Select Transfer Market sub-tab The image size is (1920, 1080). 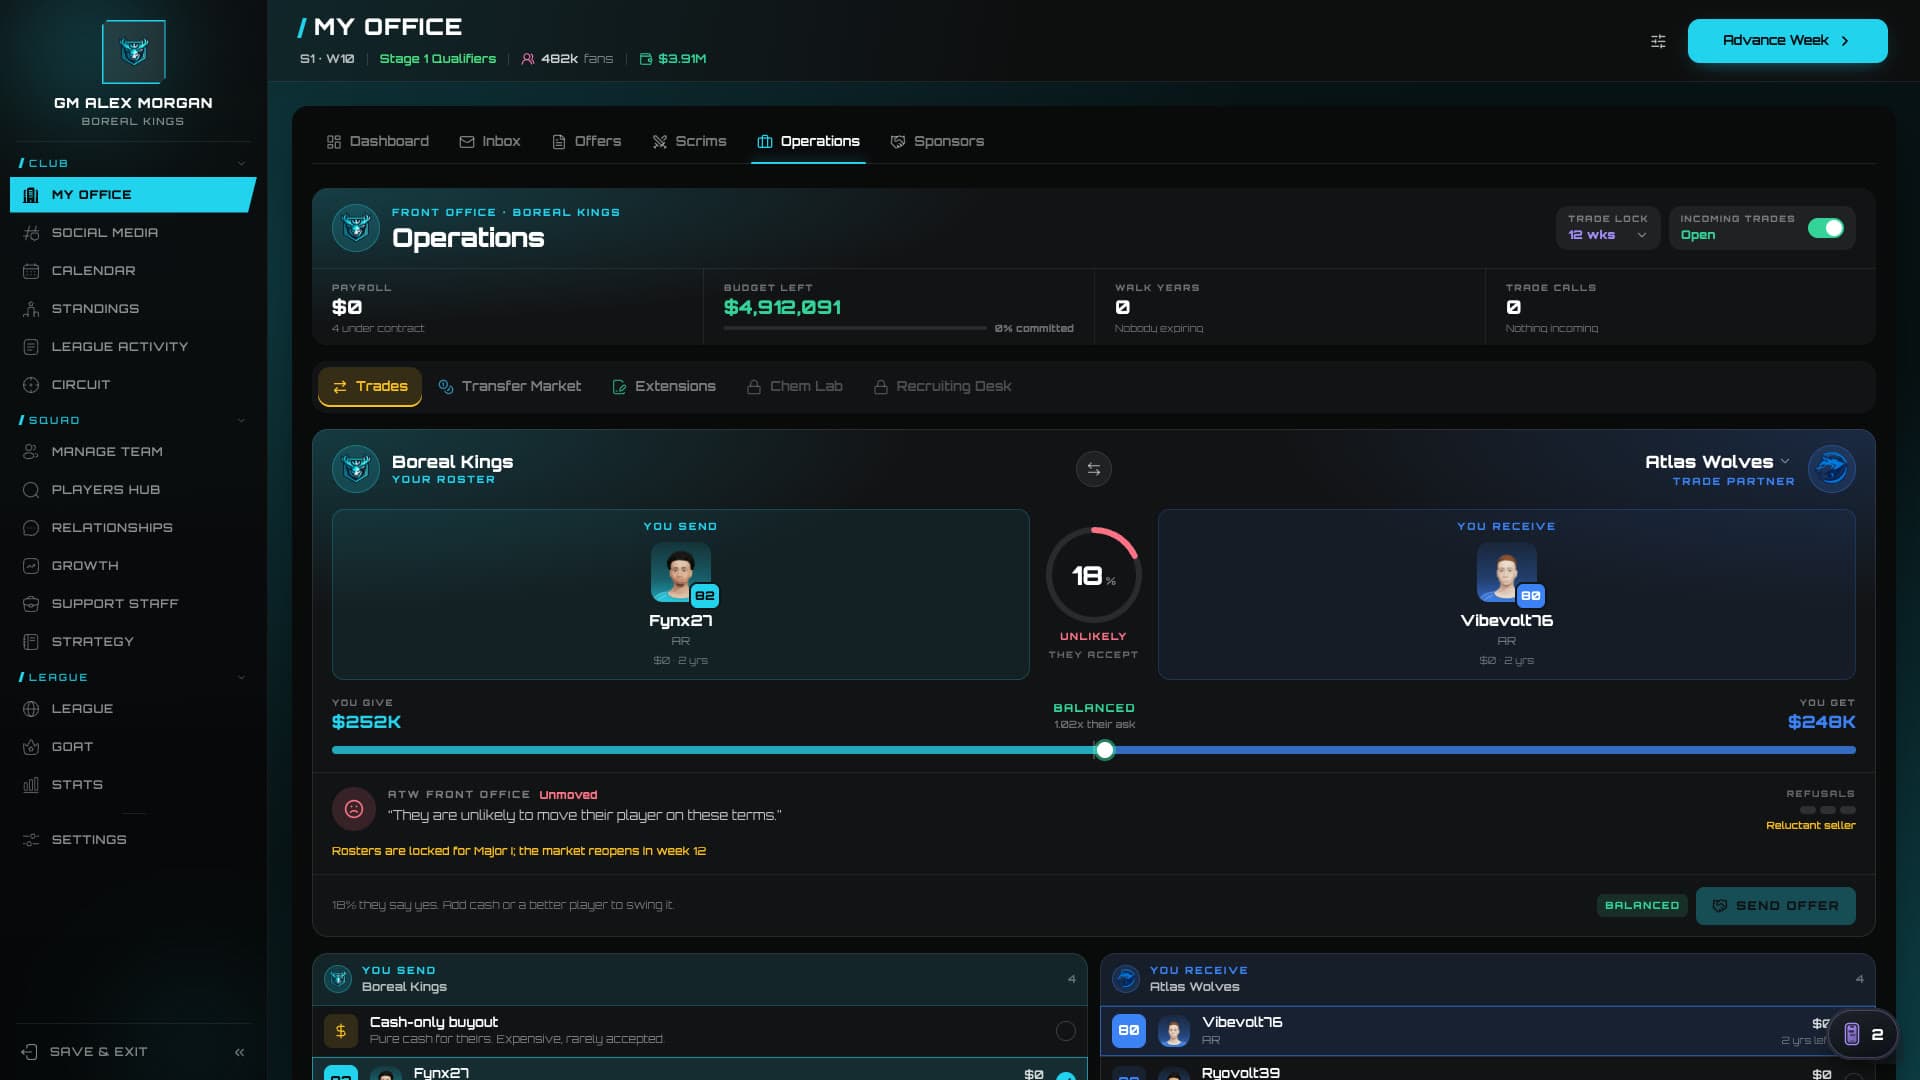(x=510, y=387)
